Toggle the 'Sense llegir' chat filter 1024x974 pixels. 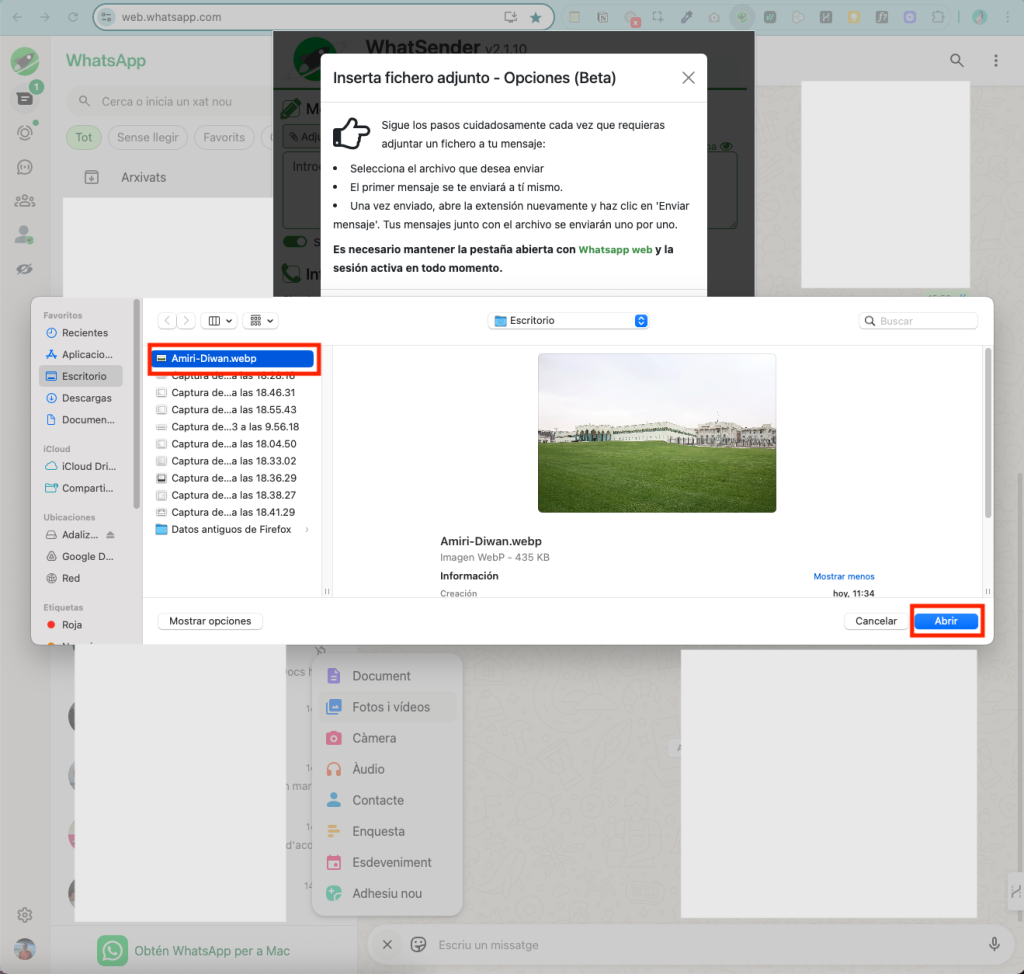point(147,138)
